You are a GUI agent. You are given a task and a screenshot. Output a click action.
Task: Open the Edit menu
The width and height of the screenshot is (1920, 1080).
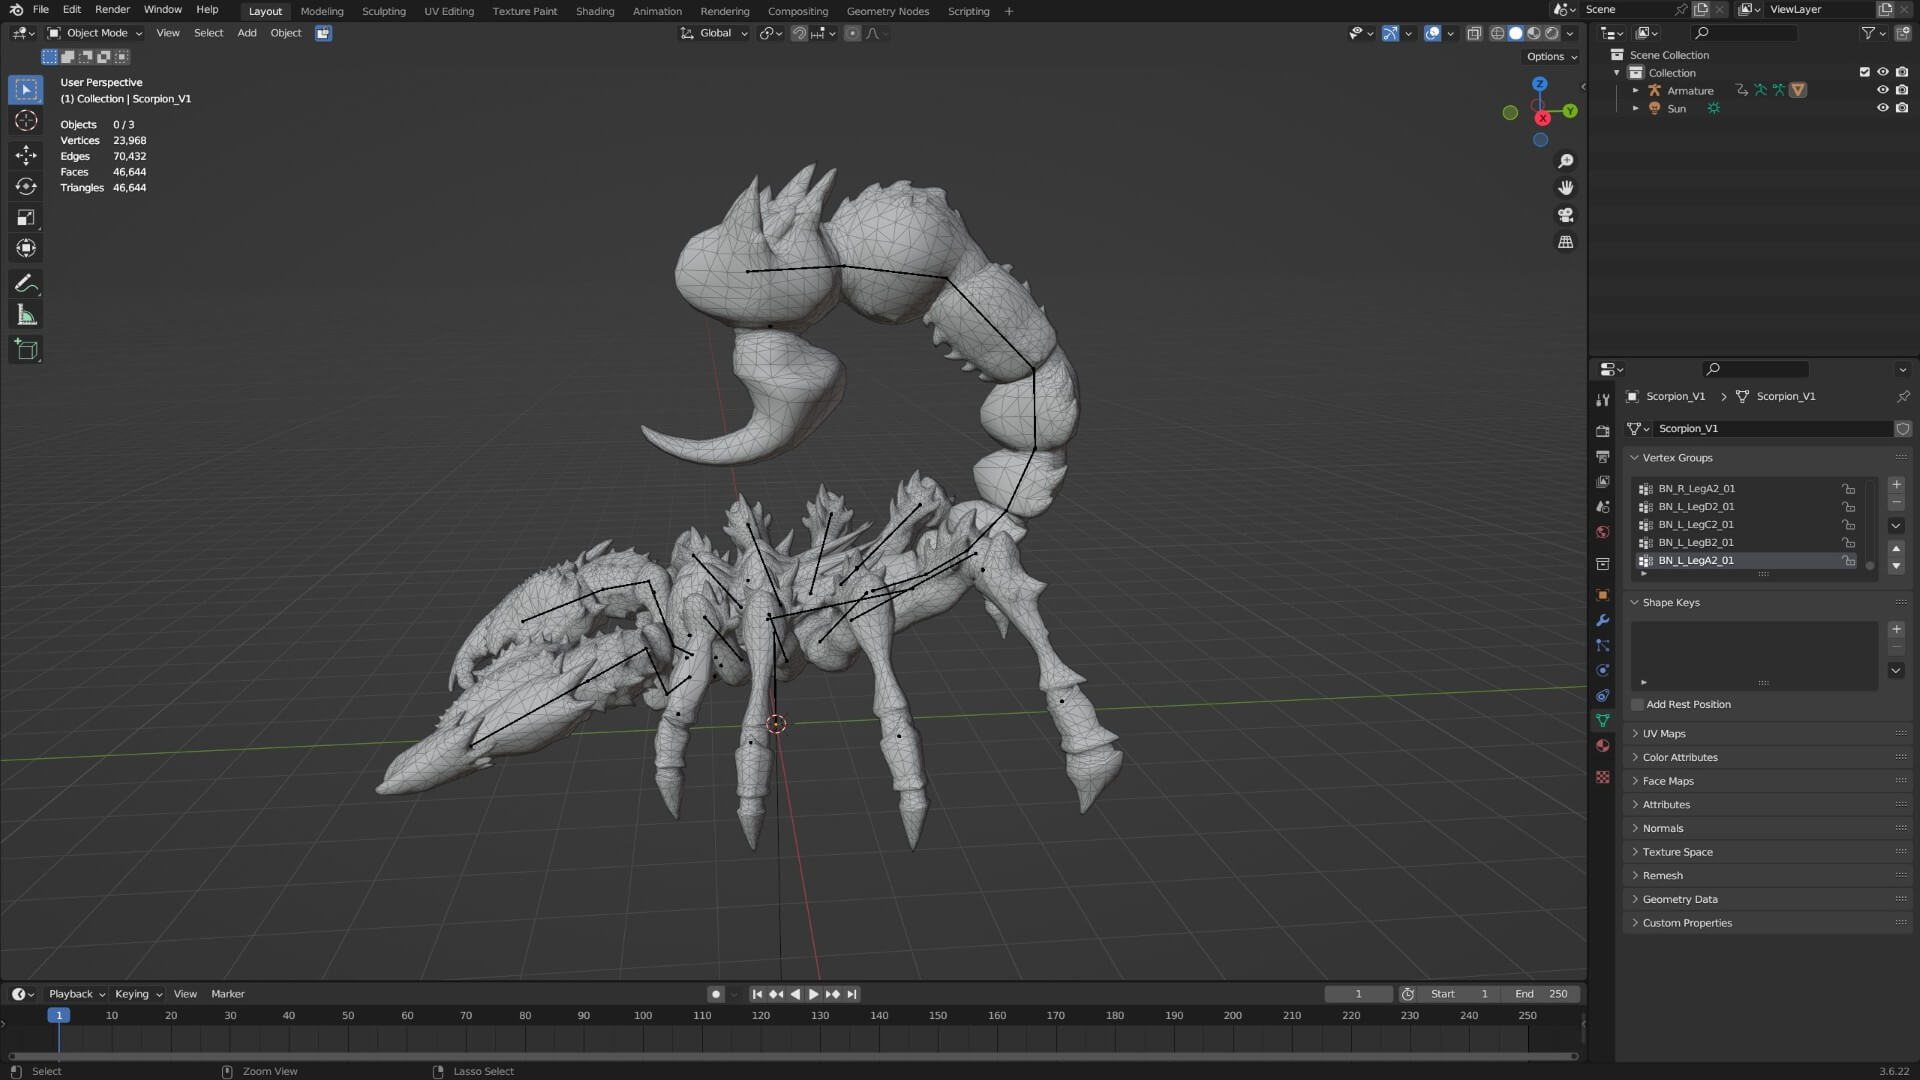[72, 10]
